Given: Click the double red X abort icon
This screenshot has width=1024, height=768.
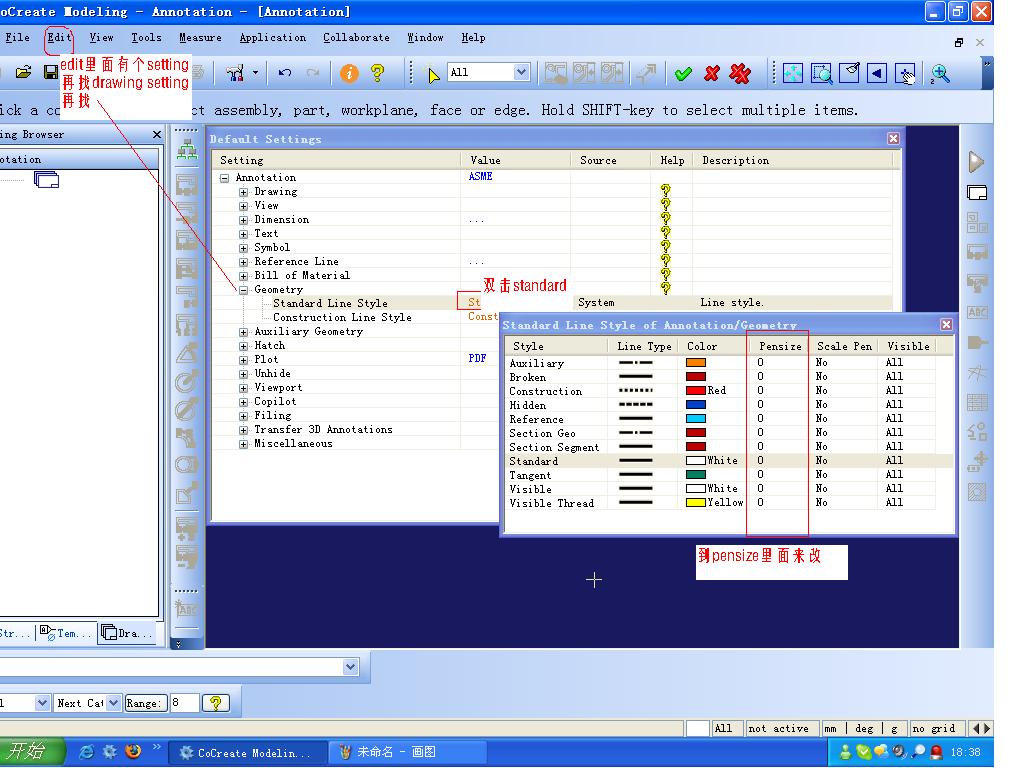Looking at the screenshot, I should click(740, 73).
